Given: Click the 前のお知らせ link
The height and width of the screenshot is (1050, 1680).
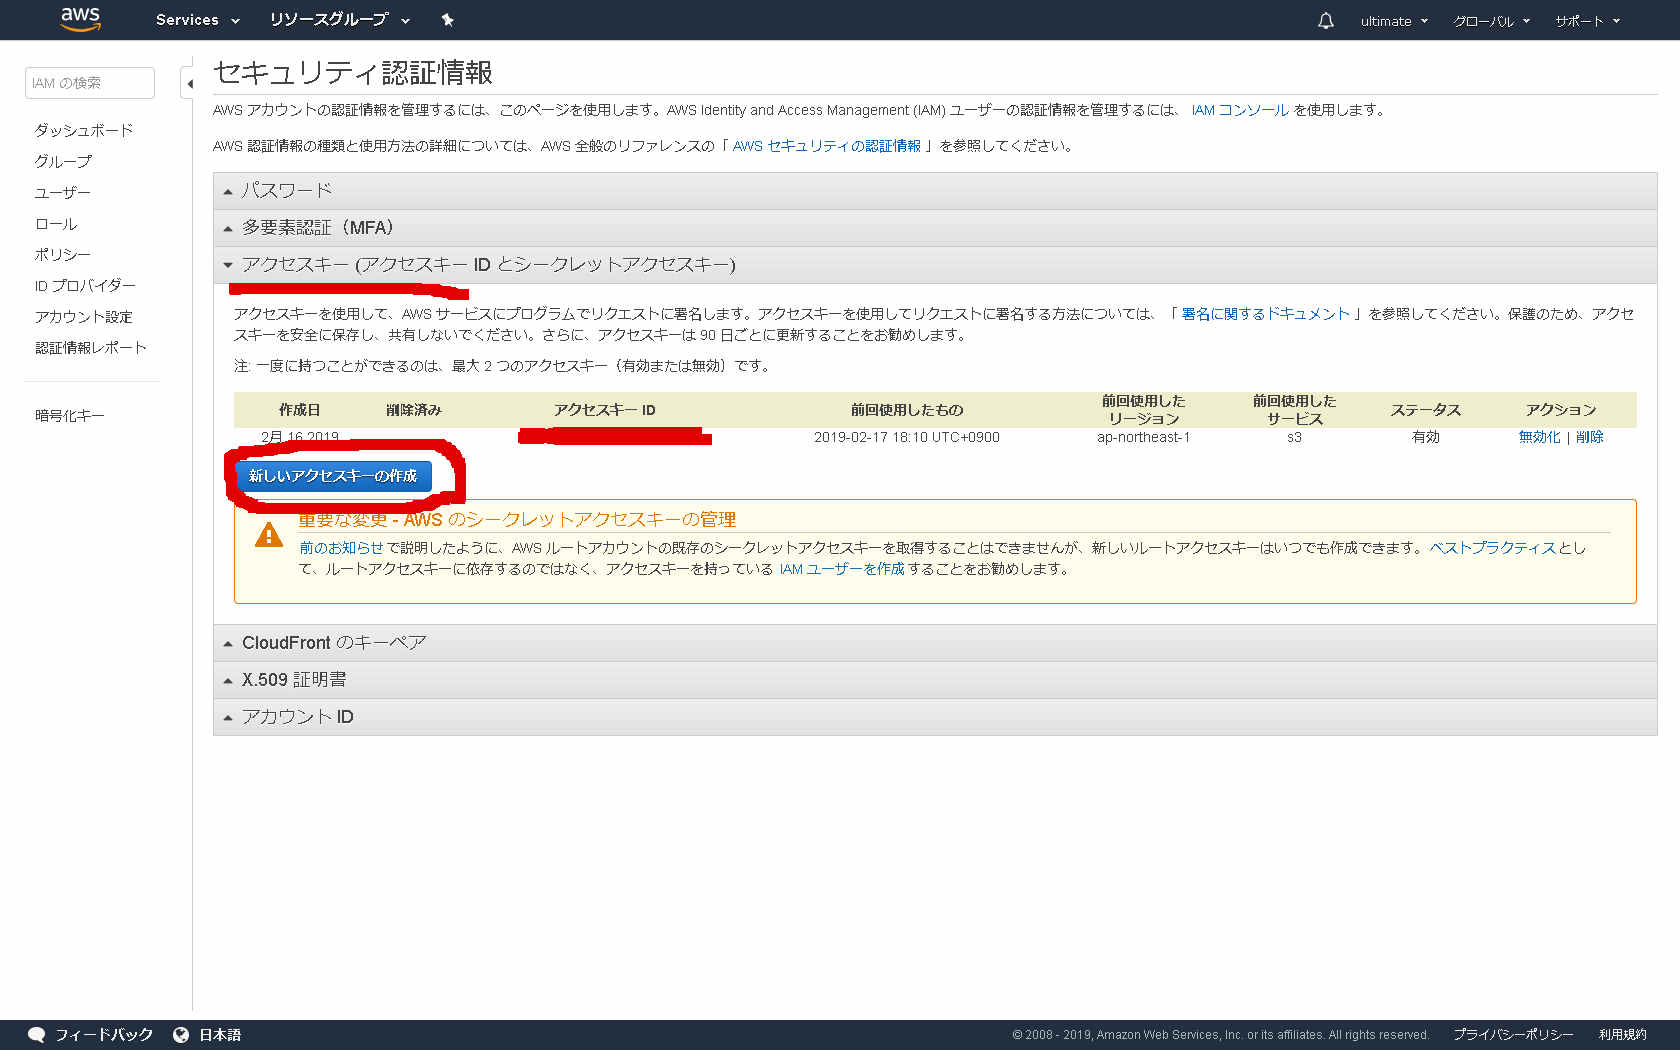Looking at the screenshot, I should click(x=341, y=548).
